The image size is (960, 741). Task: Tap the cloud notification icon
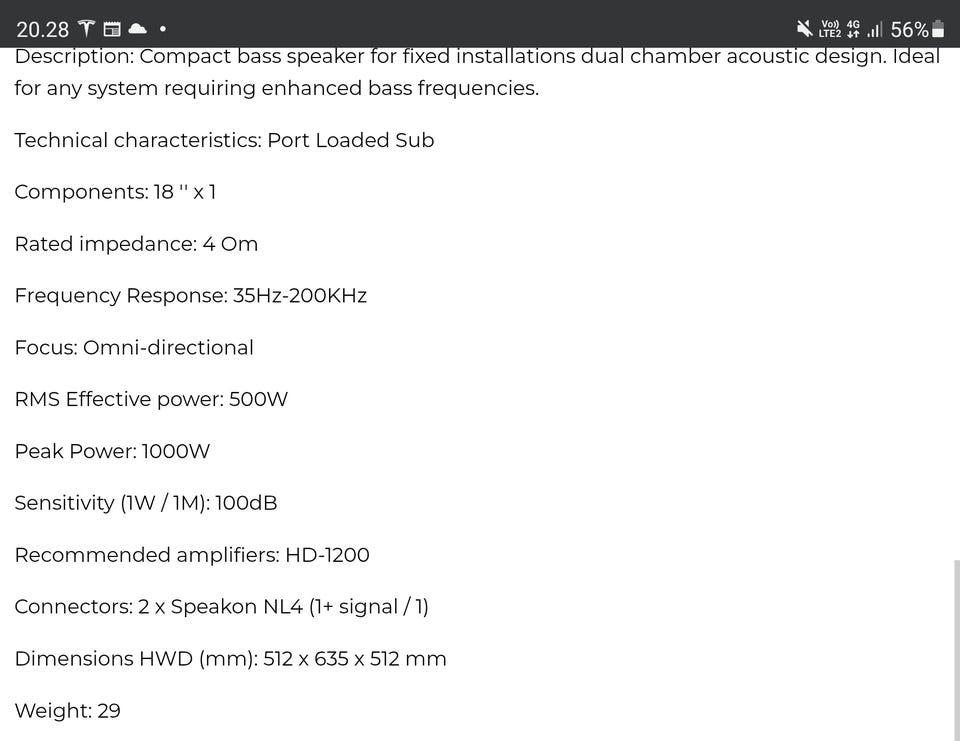coord(137,29)
